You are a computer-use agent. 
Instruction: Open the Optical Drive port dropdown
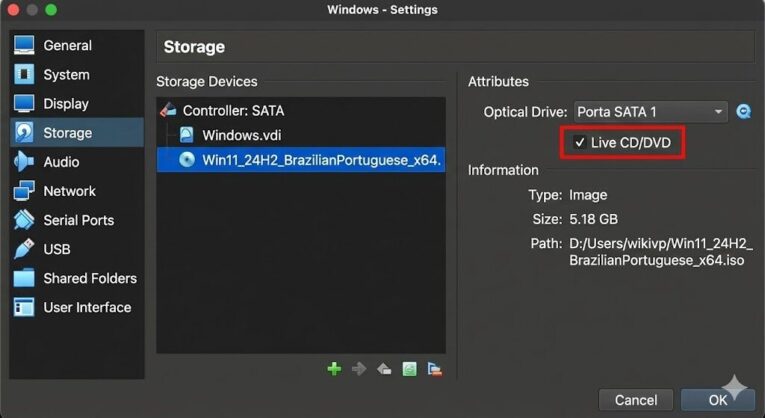[x=650, y=112]
